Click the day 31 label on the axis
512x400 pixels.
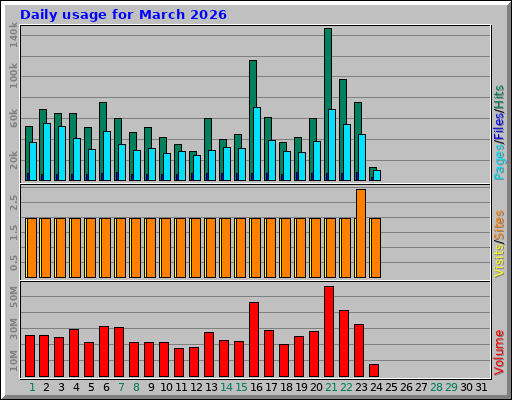coord(481,387)
